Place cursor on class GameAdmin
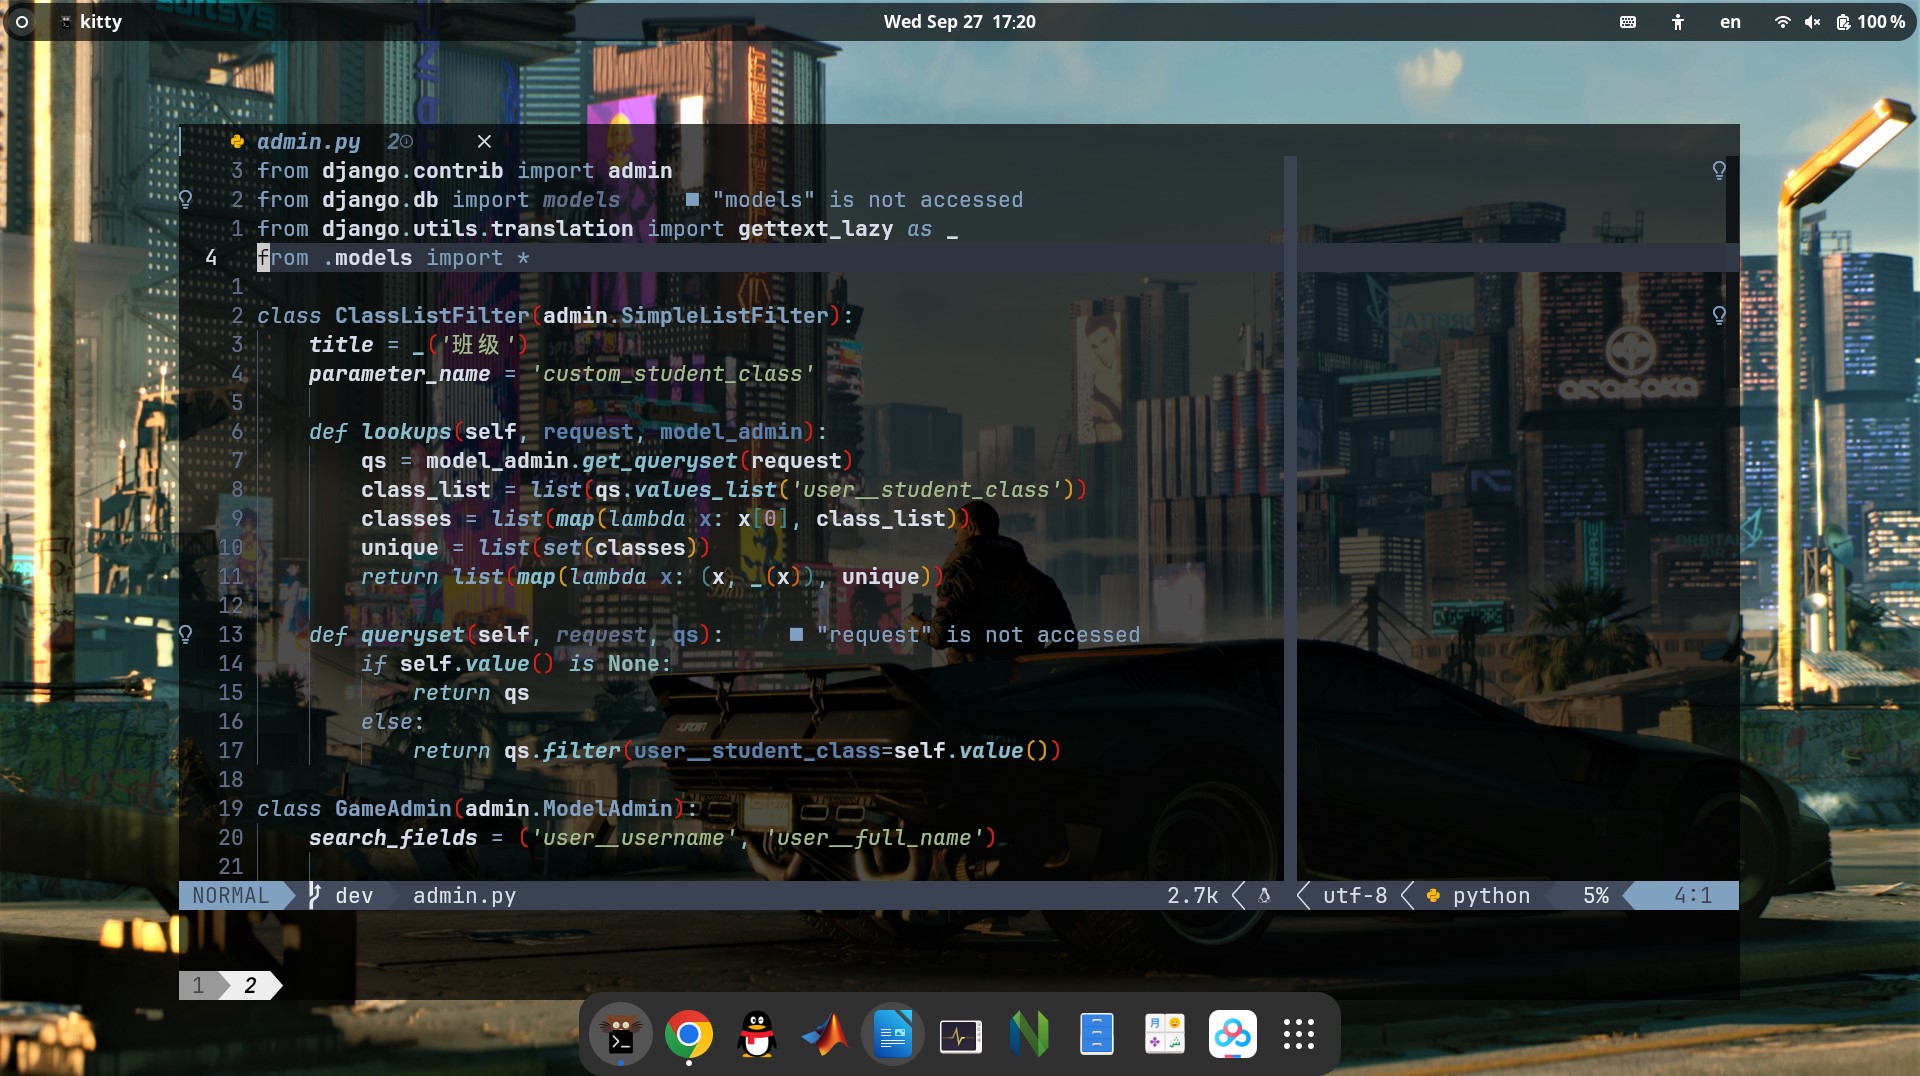 click(x=477, y=808)
